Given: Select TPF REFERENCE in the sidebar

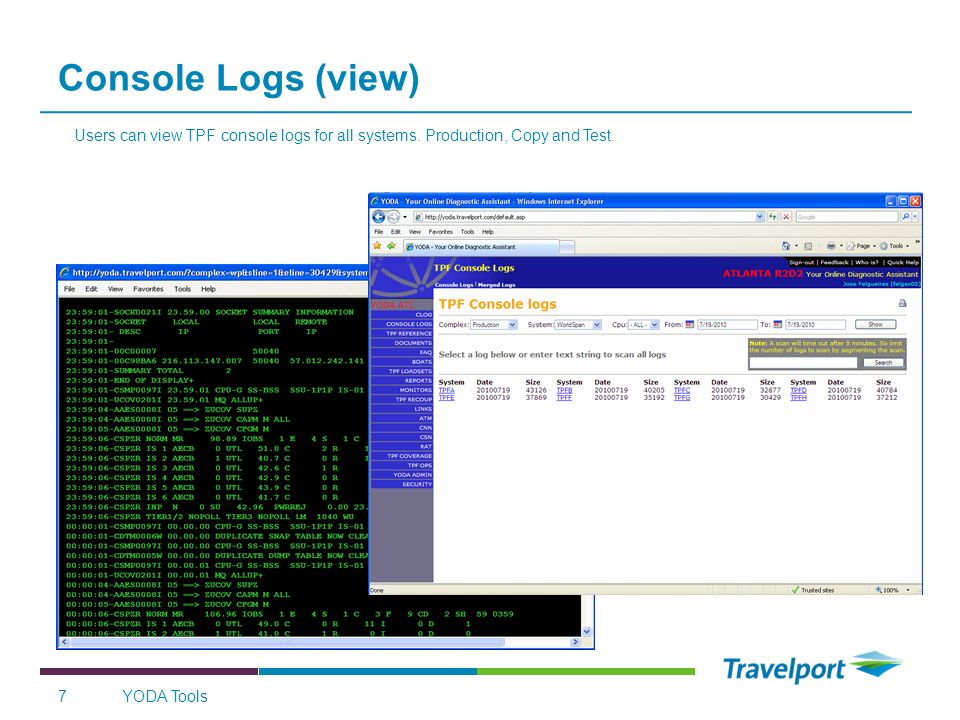Looking at the screenshot, I should (x=402, y=334).
